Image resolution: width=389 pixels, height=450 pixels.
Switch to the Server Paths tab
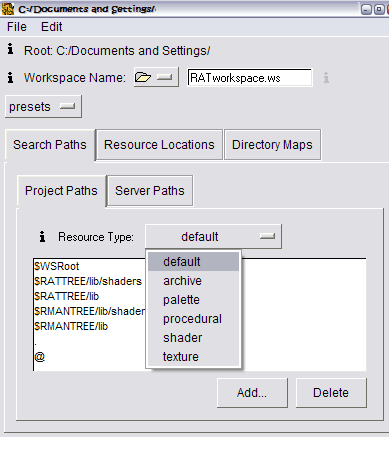(150, 191)
